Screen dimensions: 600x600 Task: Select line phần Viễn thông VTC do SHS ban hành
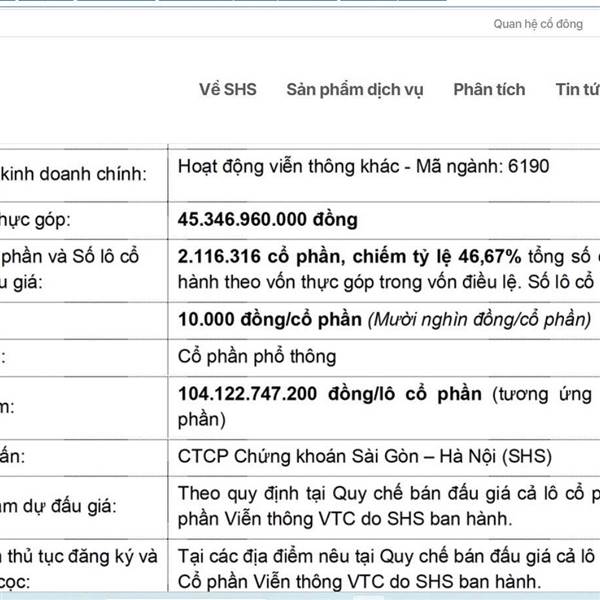click(x=345, y=519)
